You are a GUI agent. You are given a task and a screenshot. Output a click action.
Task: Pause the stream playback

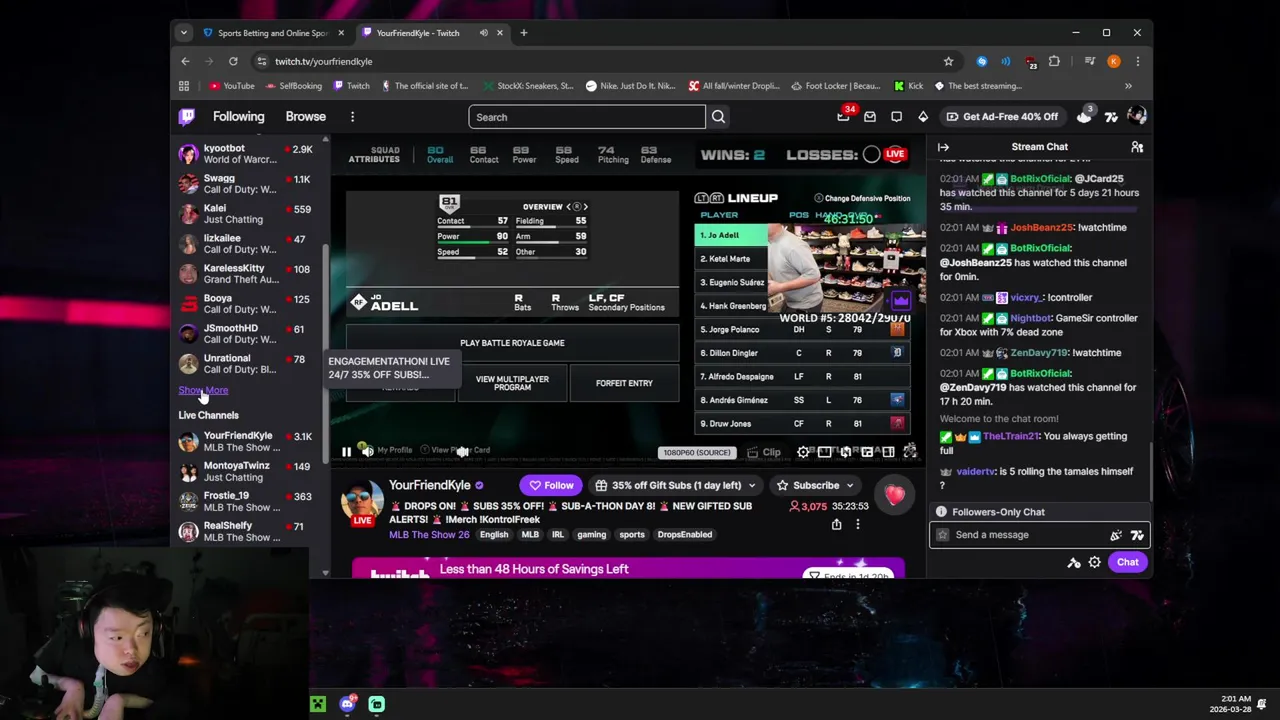click(346, 452)
